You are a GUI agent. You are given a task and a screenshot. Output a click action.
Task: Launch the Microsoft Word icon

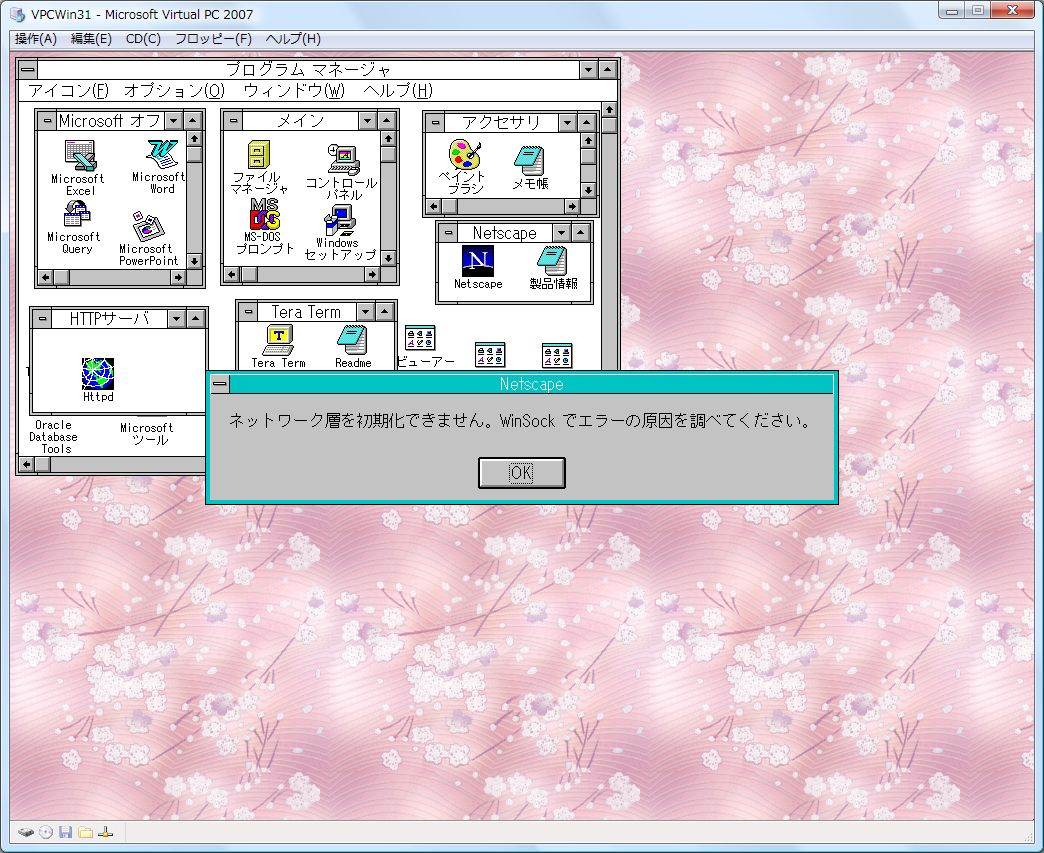162,154
